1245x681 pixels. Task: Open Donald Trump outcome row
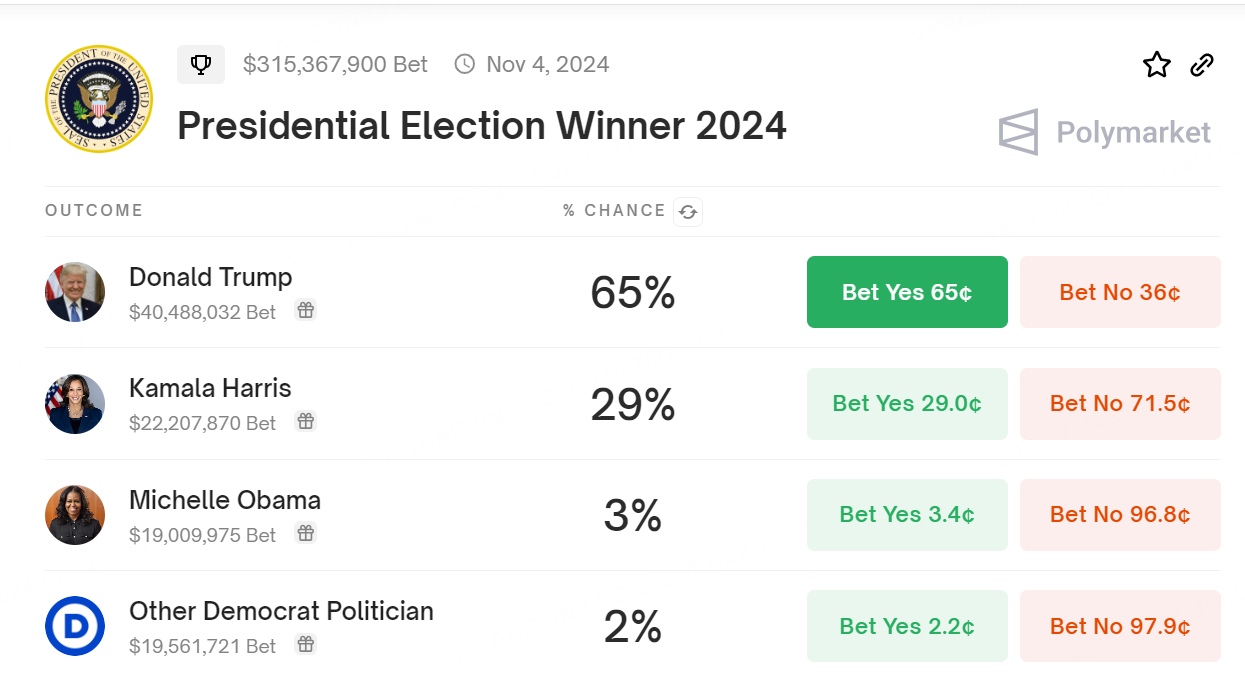pyautogui.click(x=211, y=278)
